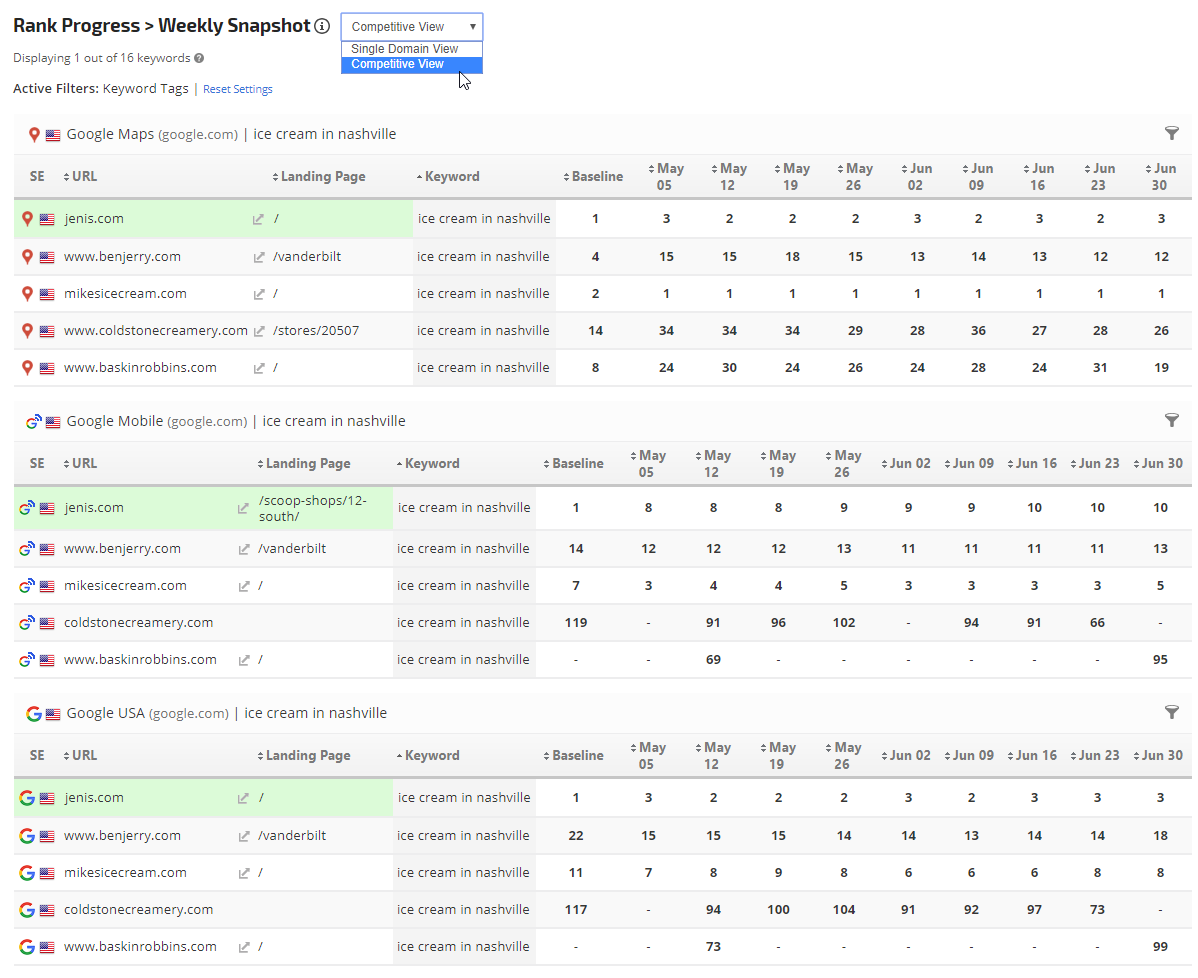Open external link icon for www.benjerry.com in Google Mobile
1198x978 pixels.
point(243,549)
